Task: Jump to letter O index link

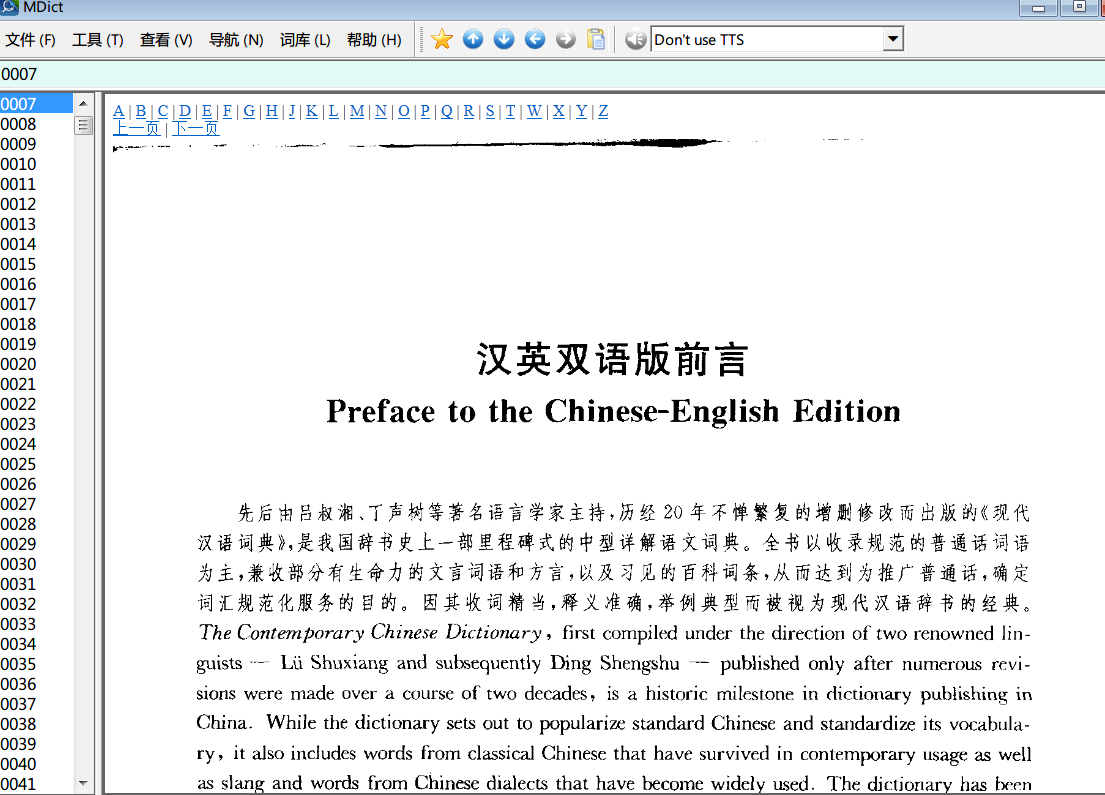Action: [x=404, y=111]
